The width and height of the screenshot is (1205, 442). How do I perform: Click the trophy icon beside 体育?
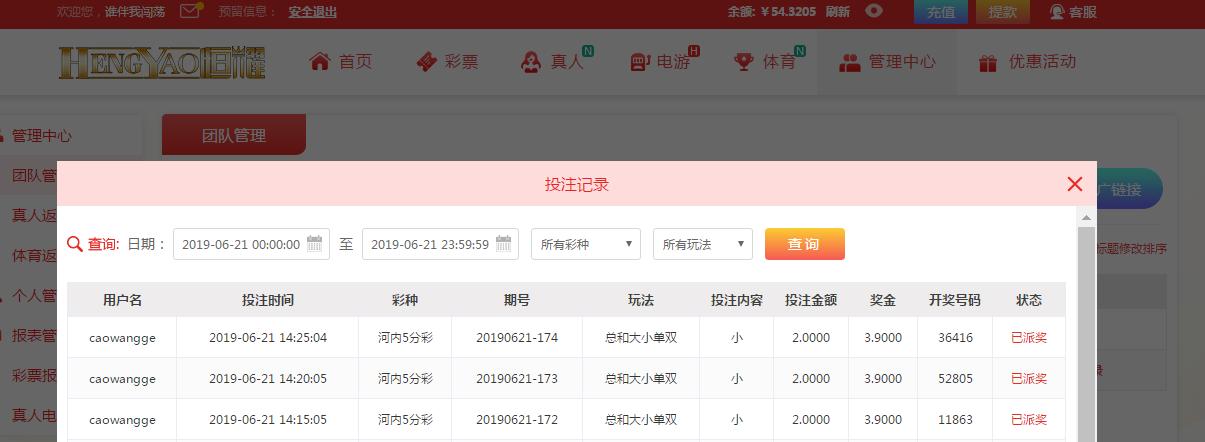[x=744, y=62]
